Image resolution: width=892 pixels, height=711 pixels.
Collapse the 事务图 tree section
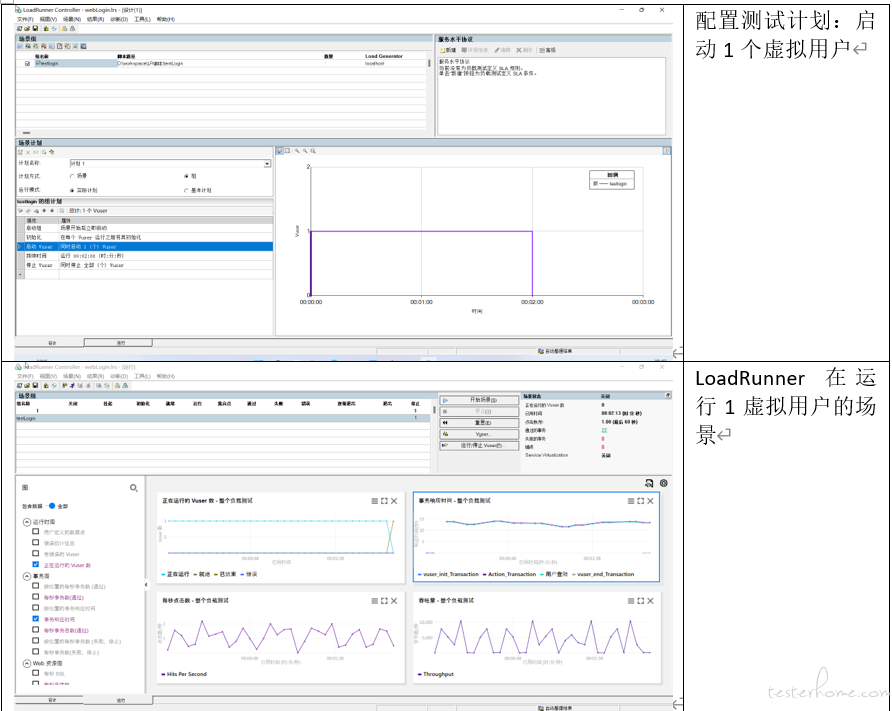(x=27, y=576)
